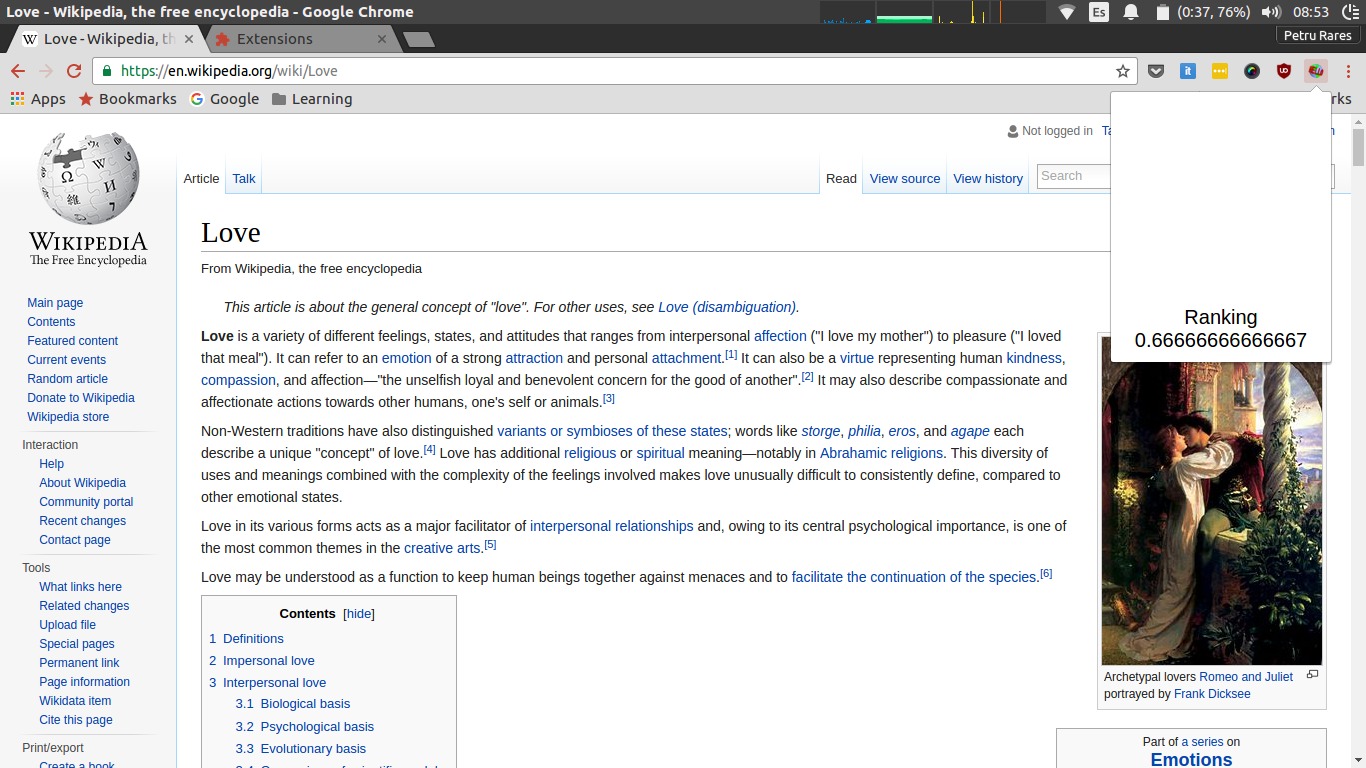Image resolution: width=1366 pixels, height=768 pixels.
Task: Click the blue 'it' extension icon
Action: pos(1188,71)
